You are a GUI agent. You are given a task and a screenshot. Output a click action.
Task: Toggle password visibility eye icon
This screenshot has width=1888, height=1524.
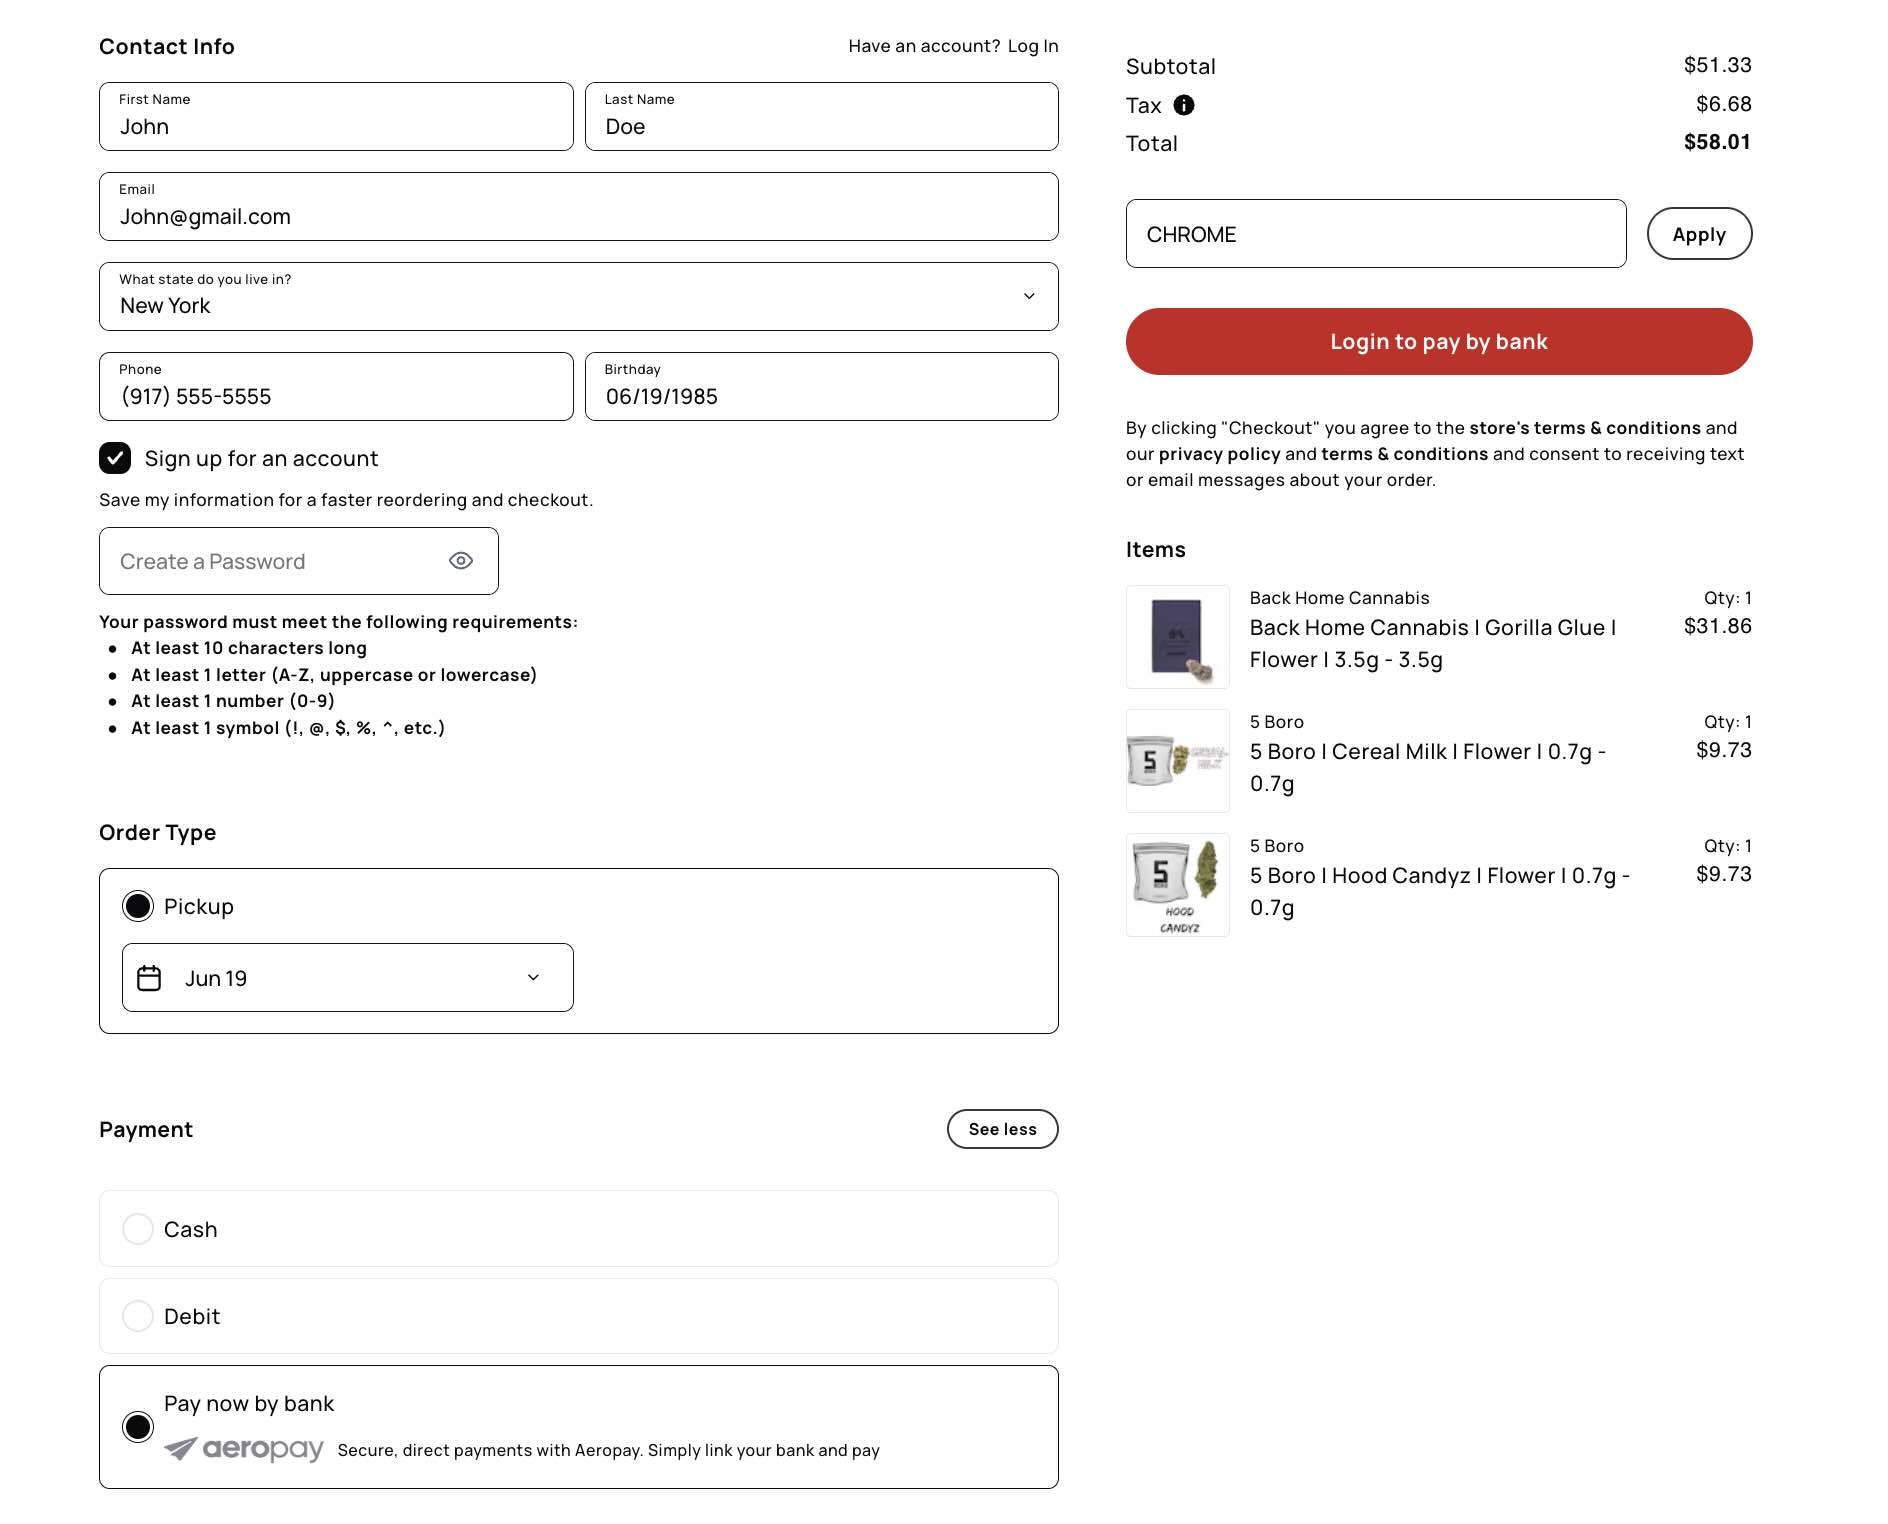(461, 561)
